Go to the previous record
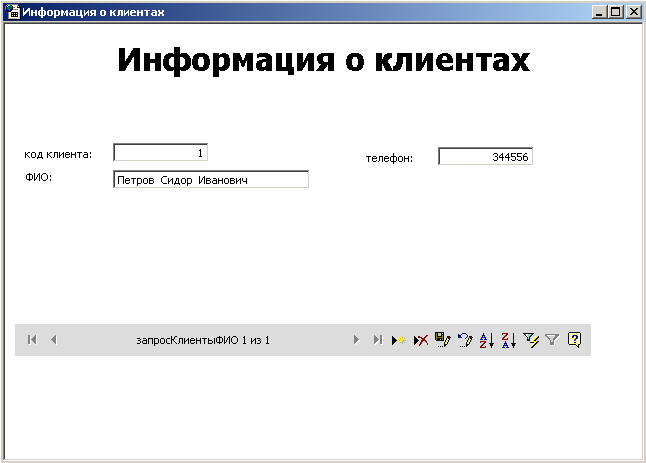This screenshot has width=646, height=463. [54, 340]
